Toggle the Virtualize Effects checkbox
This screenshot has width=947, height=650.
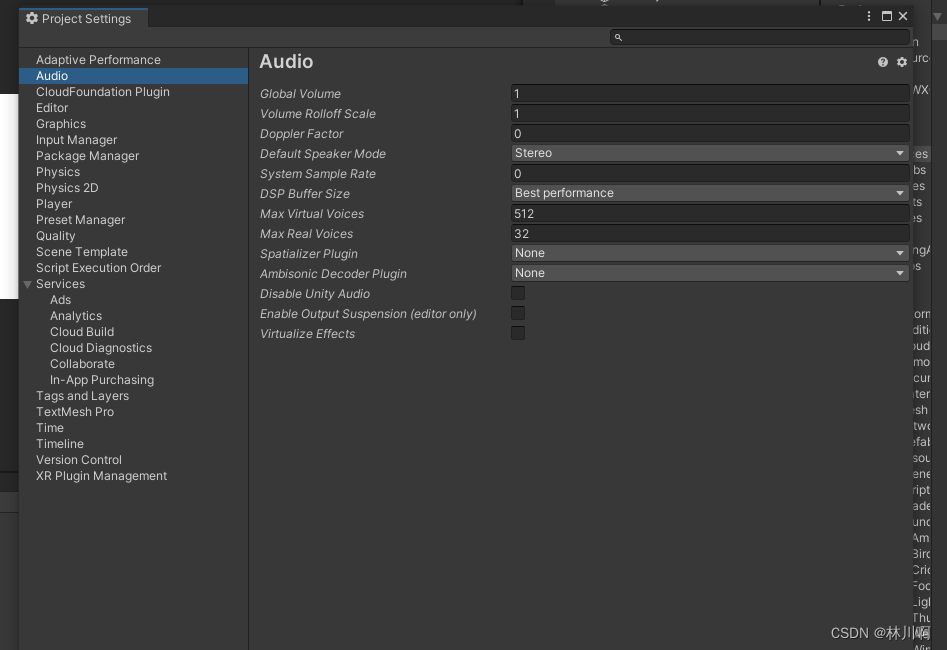517,333
